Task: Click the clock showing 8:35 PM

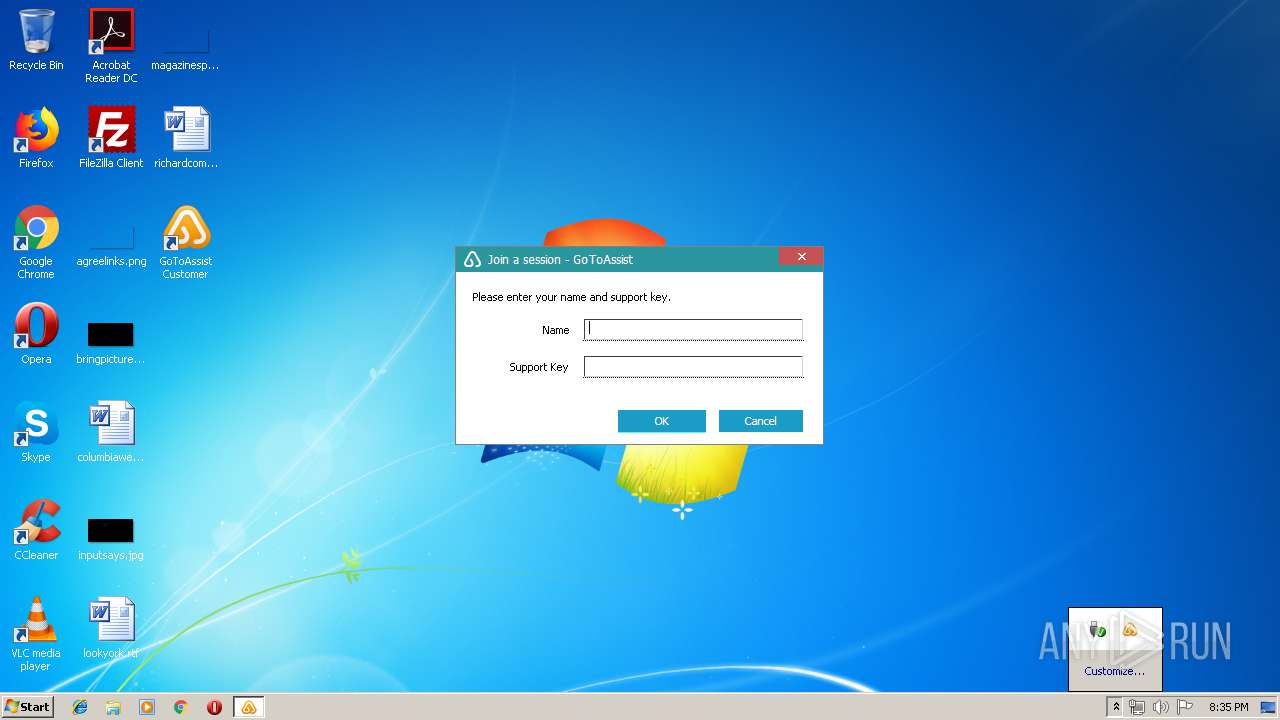Action: coord(1228,707)
